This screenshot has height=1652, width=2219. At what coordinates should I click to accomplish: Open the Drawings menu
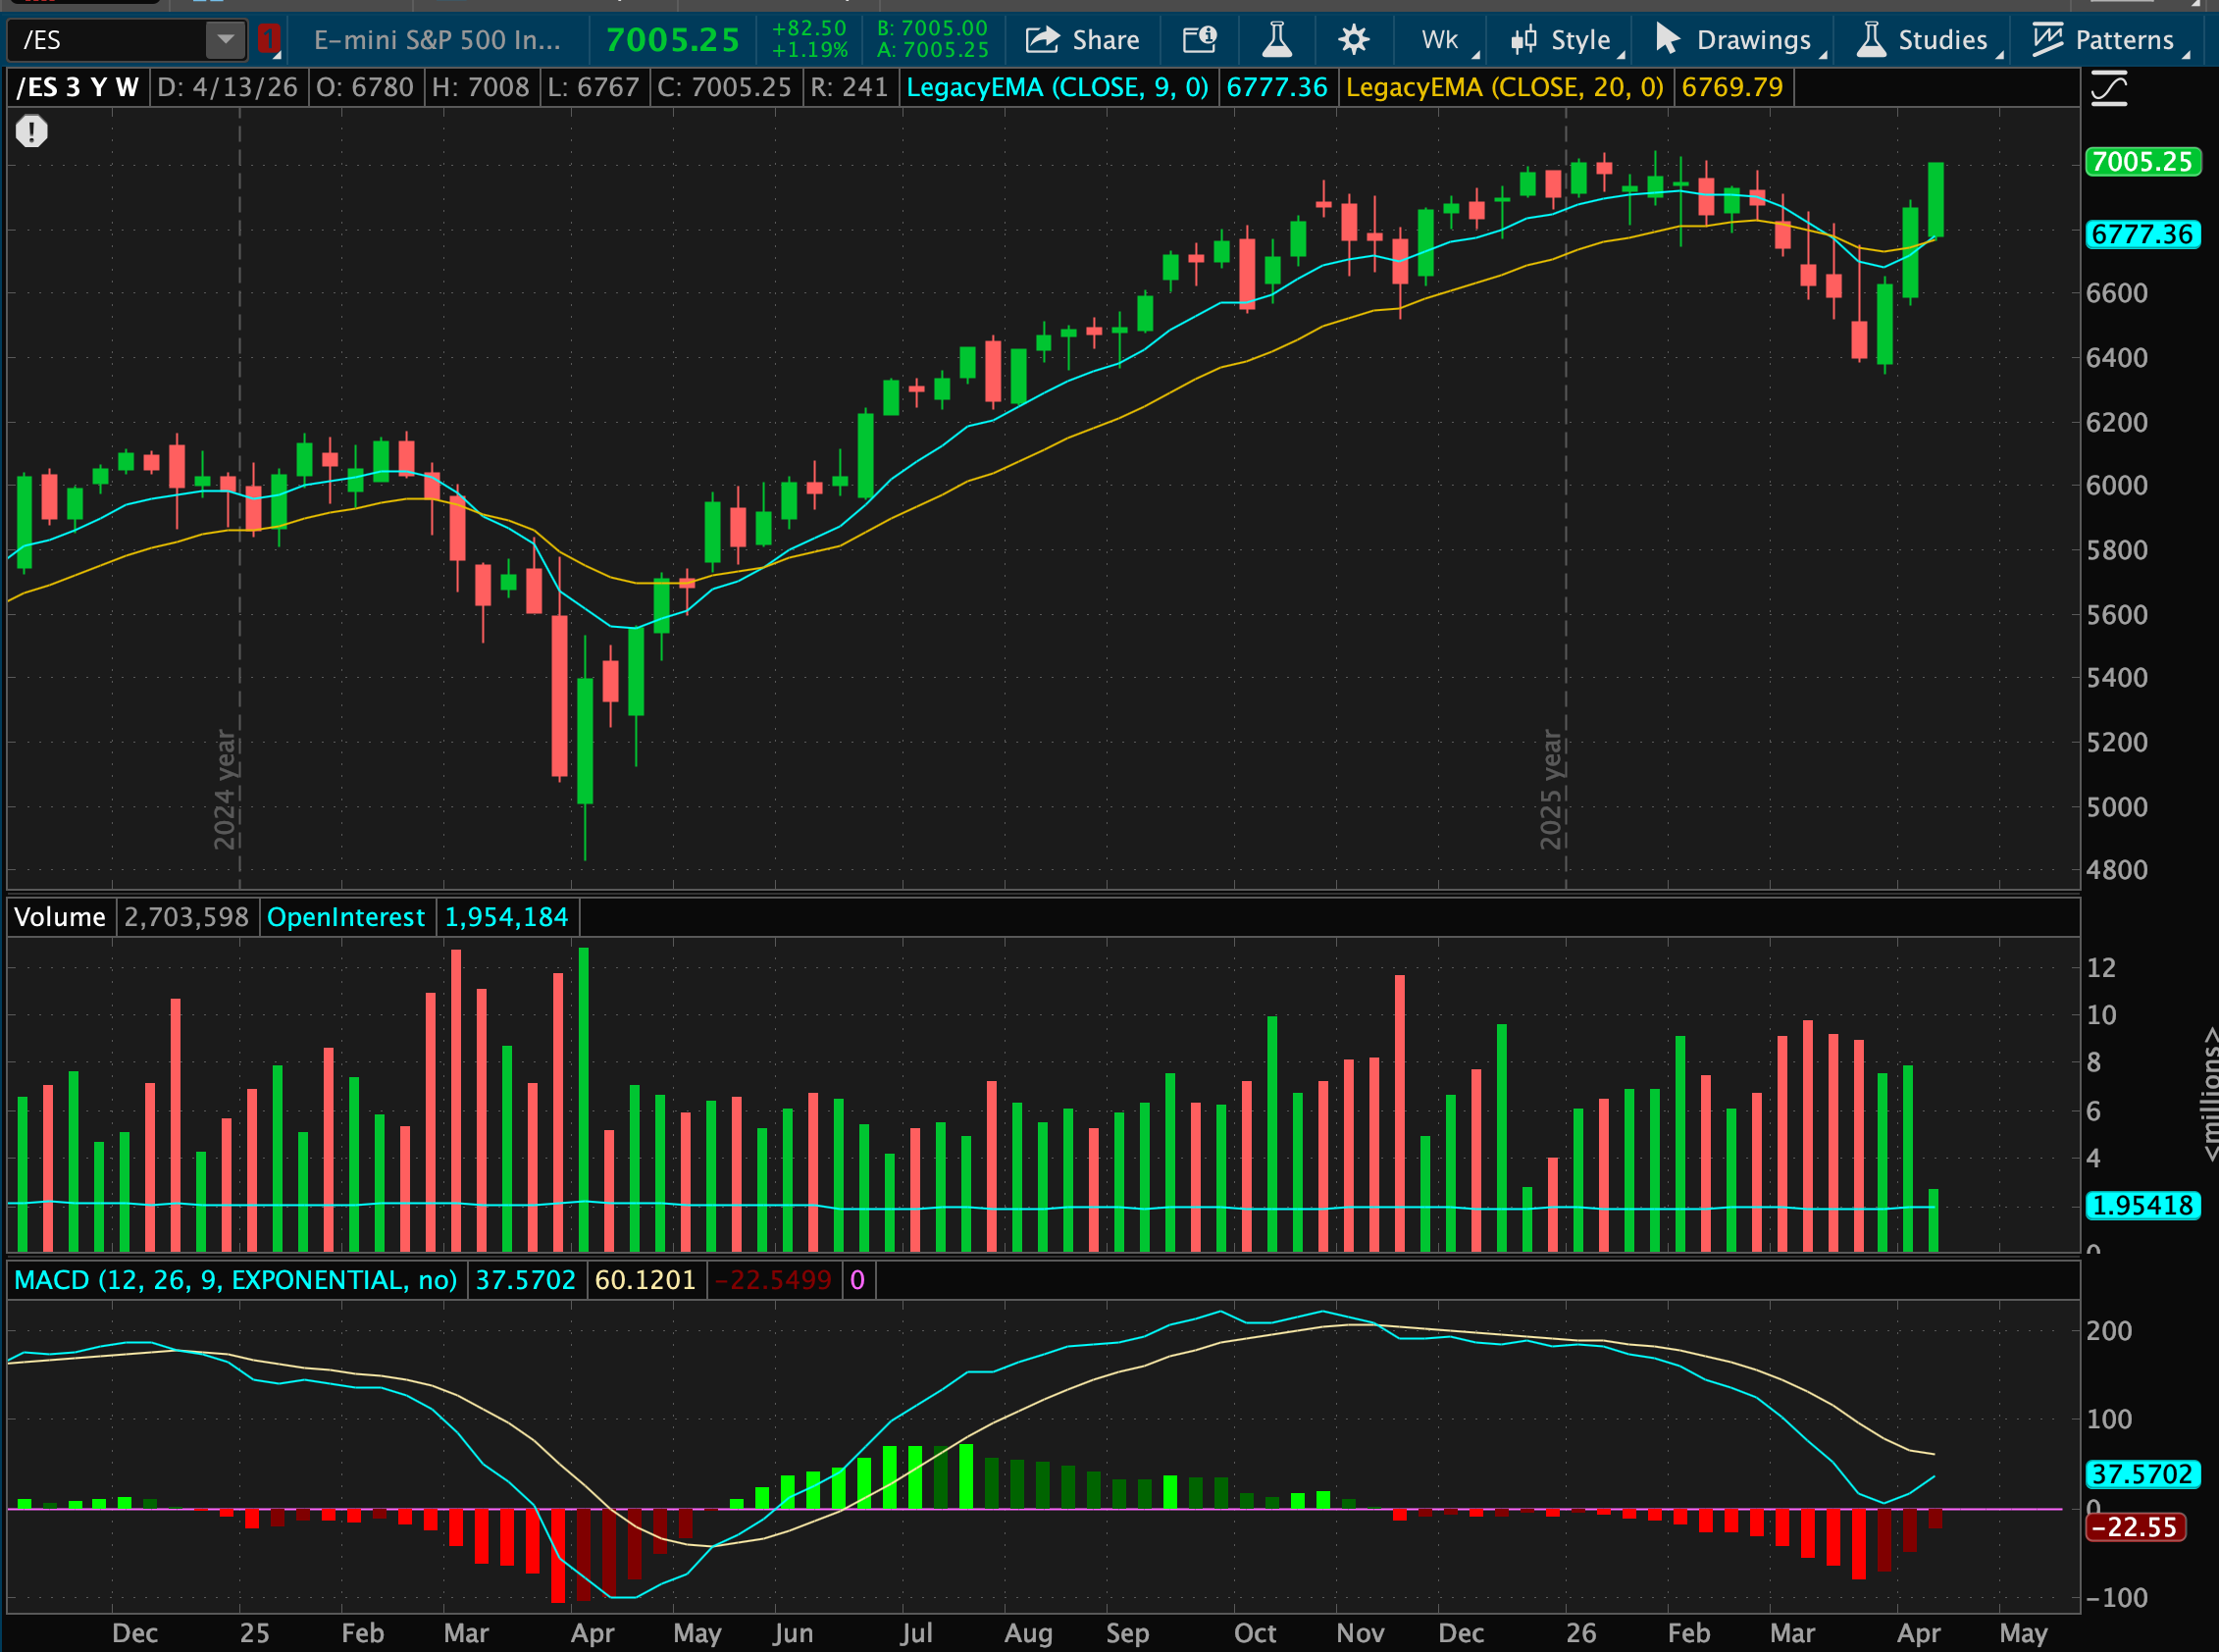[x=1738, y=40]
